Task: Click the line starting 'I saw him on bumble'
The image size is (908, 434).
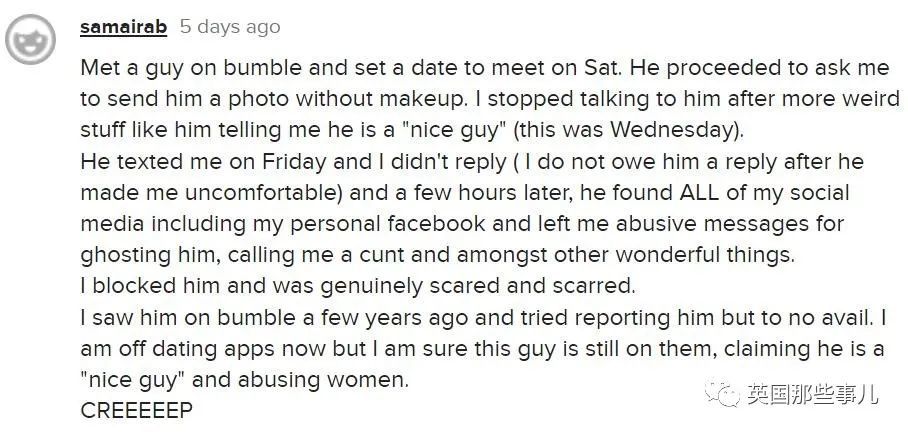Action: (484, 318)
